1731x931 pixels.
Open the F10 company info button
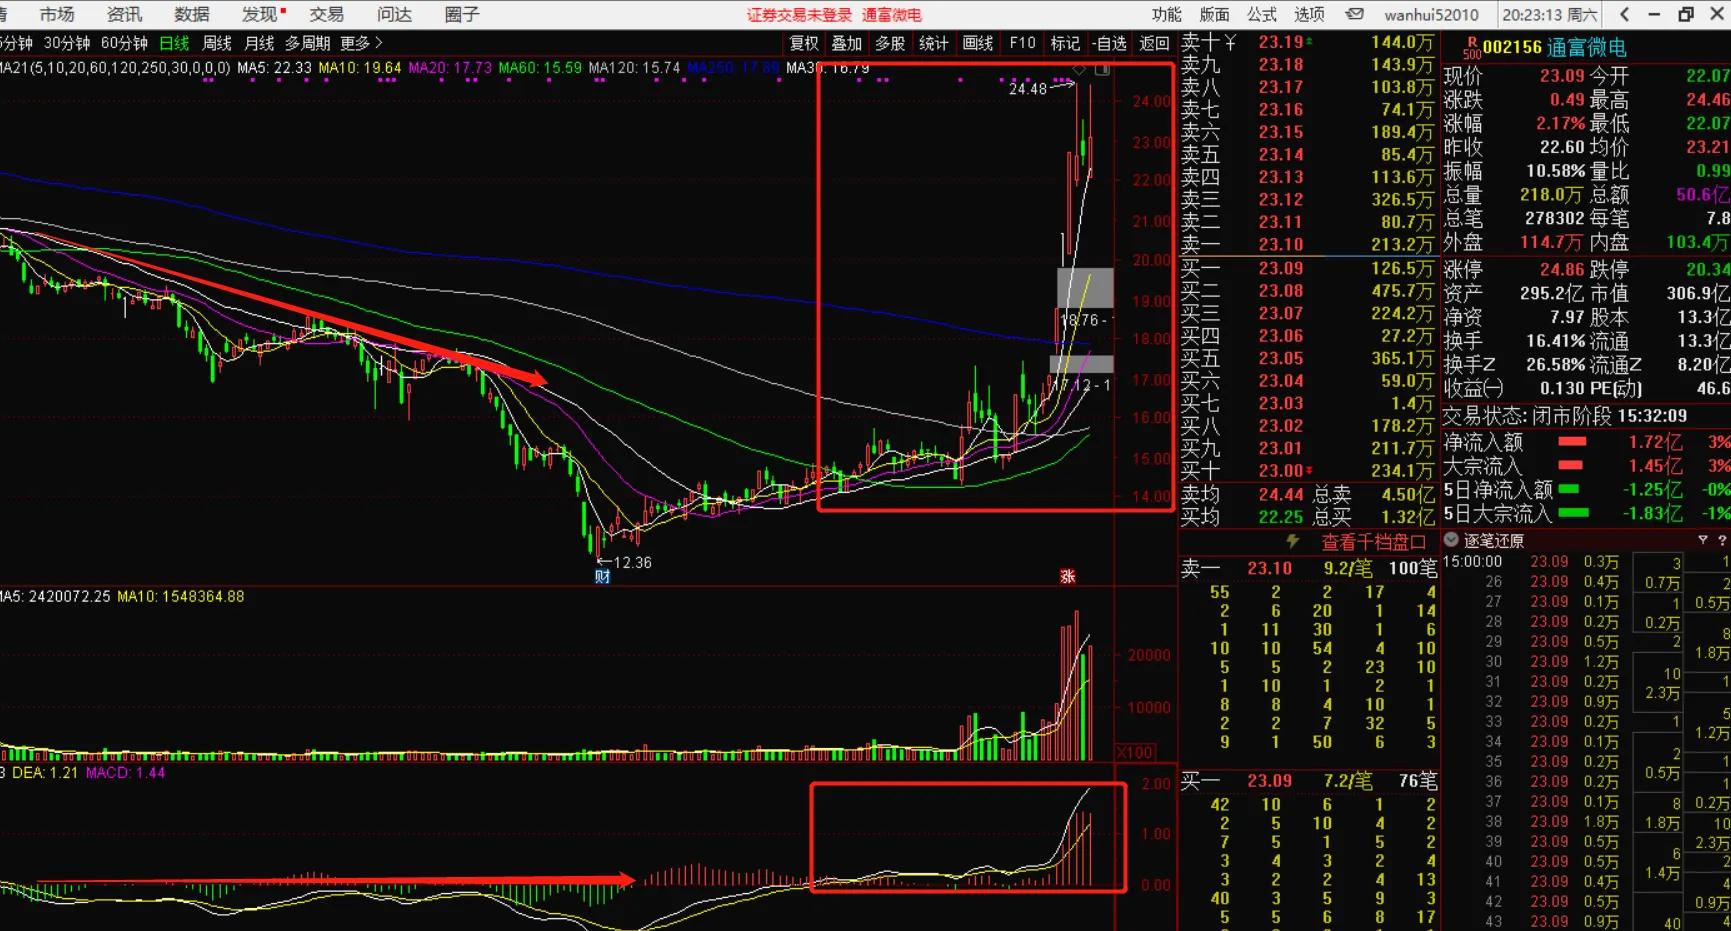click(1022, 43)
